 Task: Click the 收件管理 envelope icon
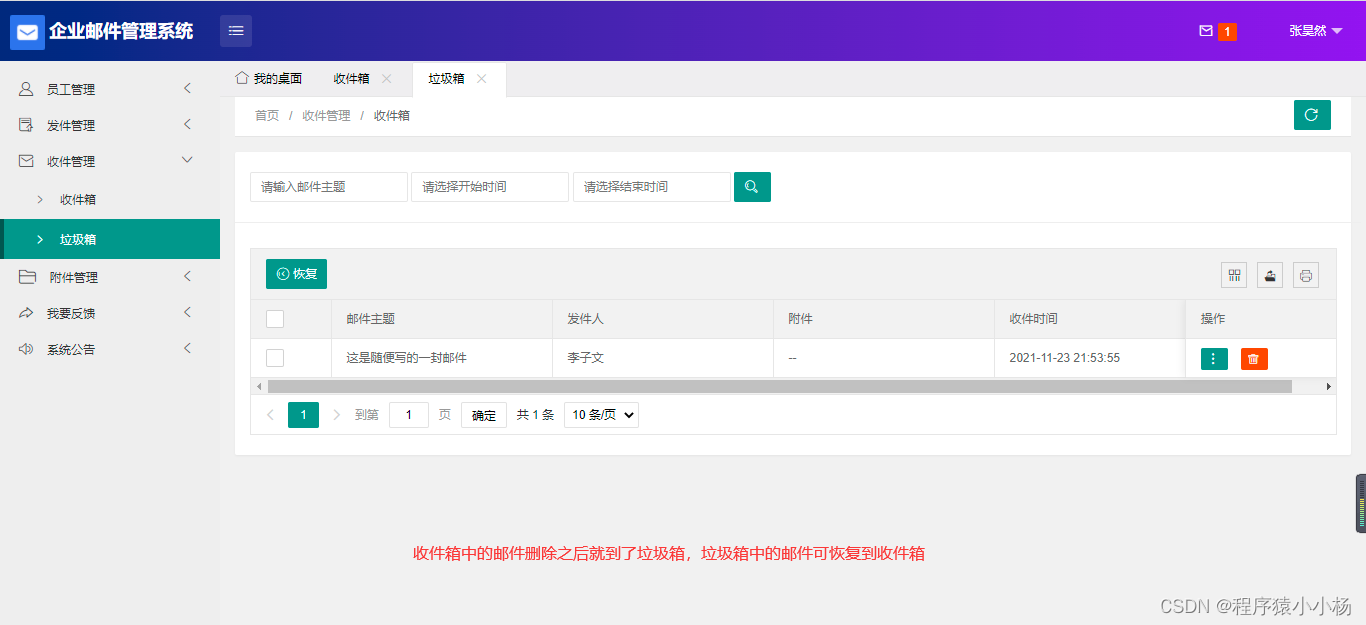click(x=26, y=161)
